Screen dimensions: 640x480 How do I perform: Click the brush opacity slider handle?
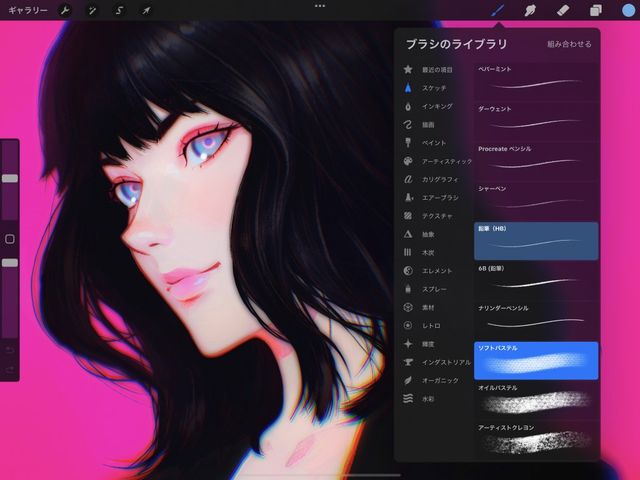pos(10,263)
